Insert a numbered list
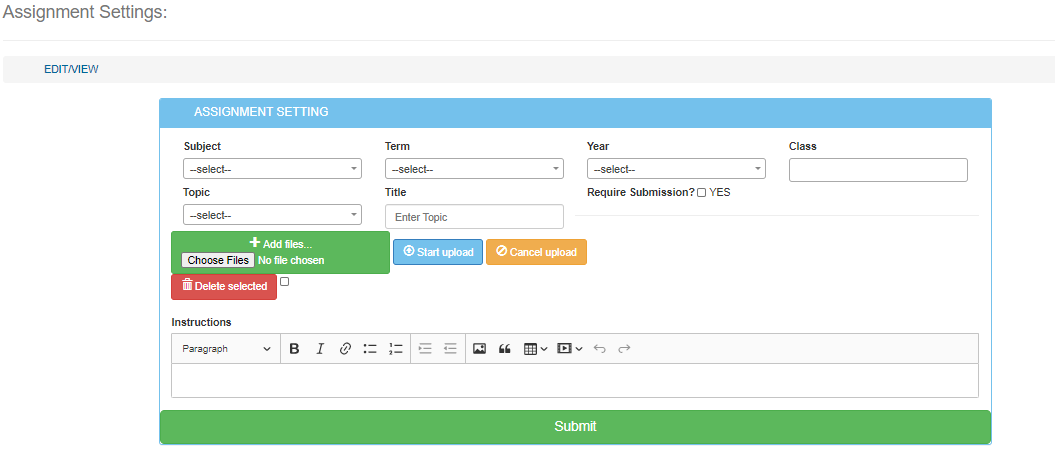The height and width of the screenshot is (457, 1055). point(396,349)
